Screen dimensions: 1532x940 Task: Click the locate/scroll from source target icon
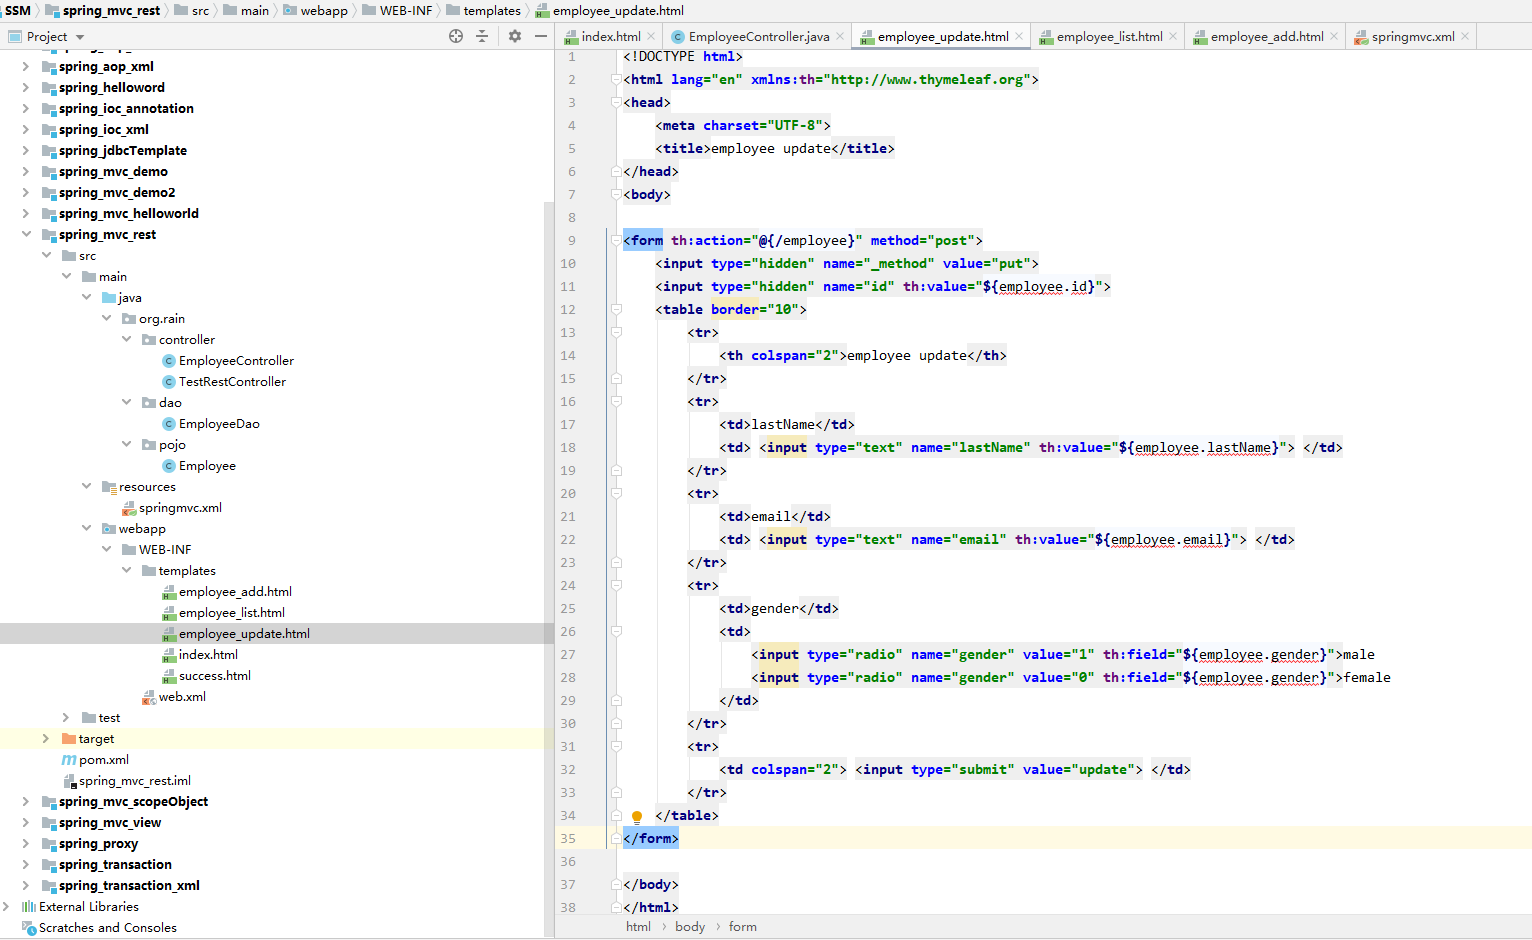(456, 36)
